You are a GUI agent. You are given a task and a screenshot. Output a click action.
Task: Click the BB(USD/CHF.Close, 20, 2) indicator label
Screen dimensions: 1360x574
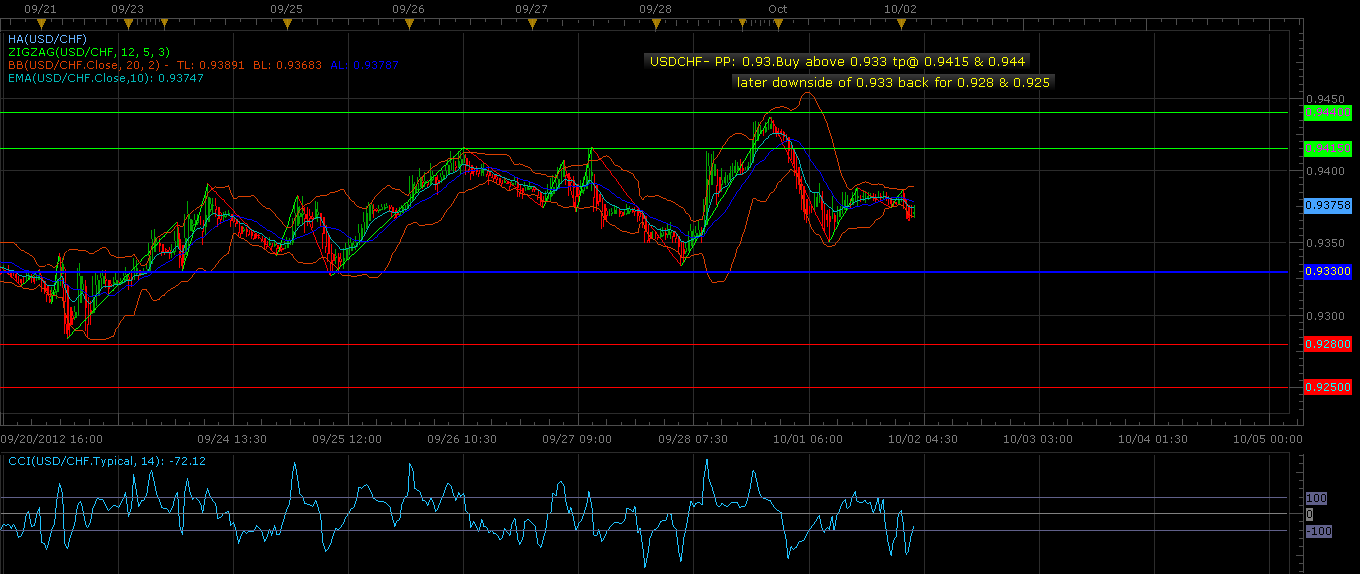(86, 65)
